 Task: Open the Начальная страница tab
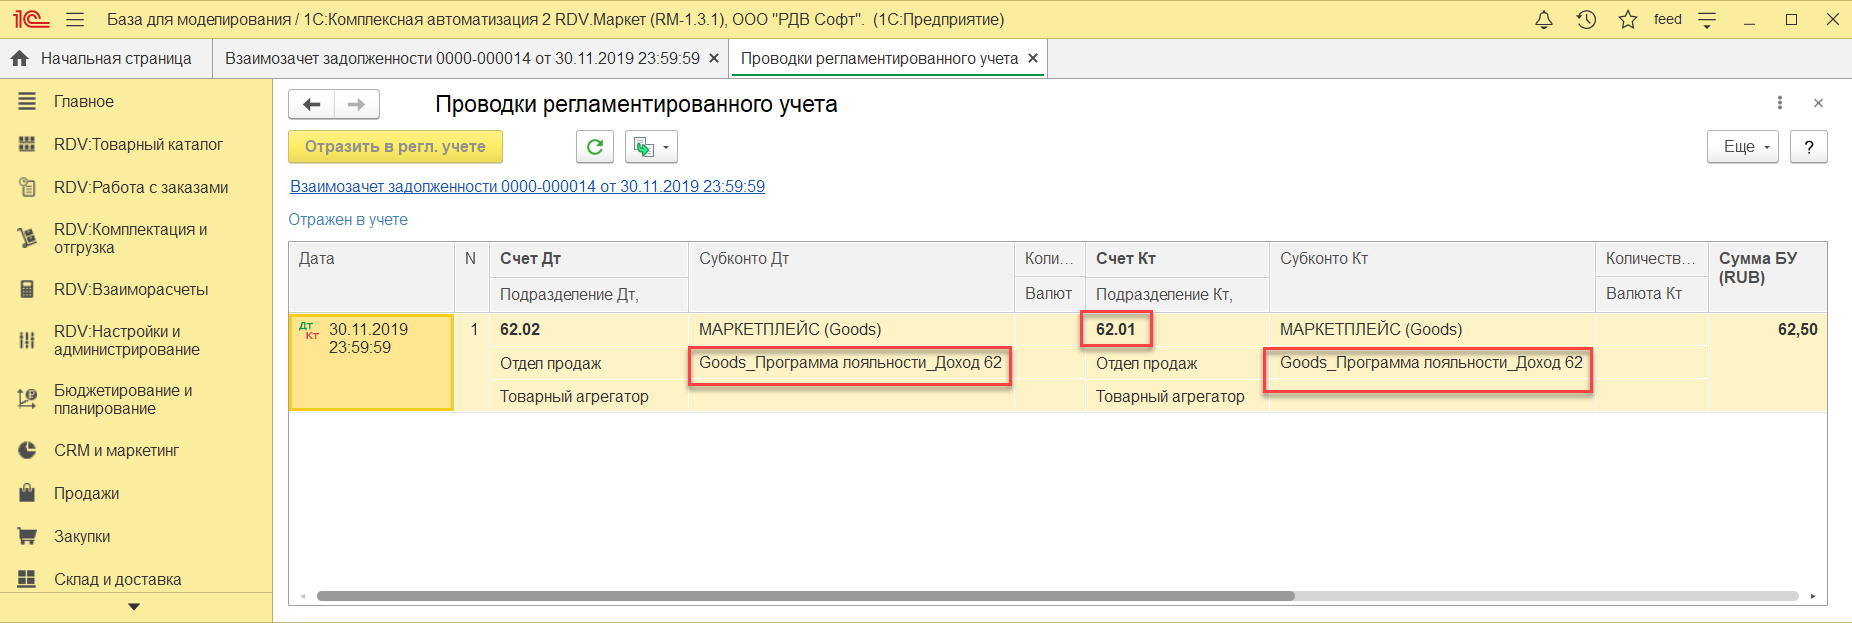[x=105, y=58]
